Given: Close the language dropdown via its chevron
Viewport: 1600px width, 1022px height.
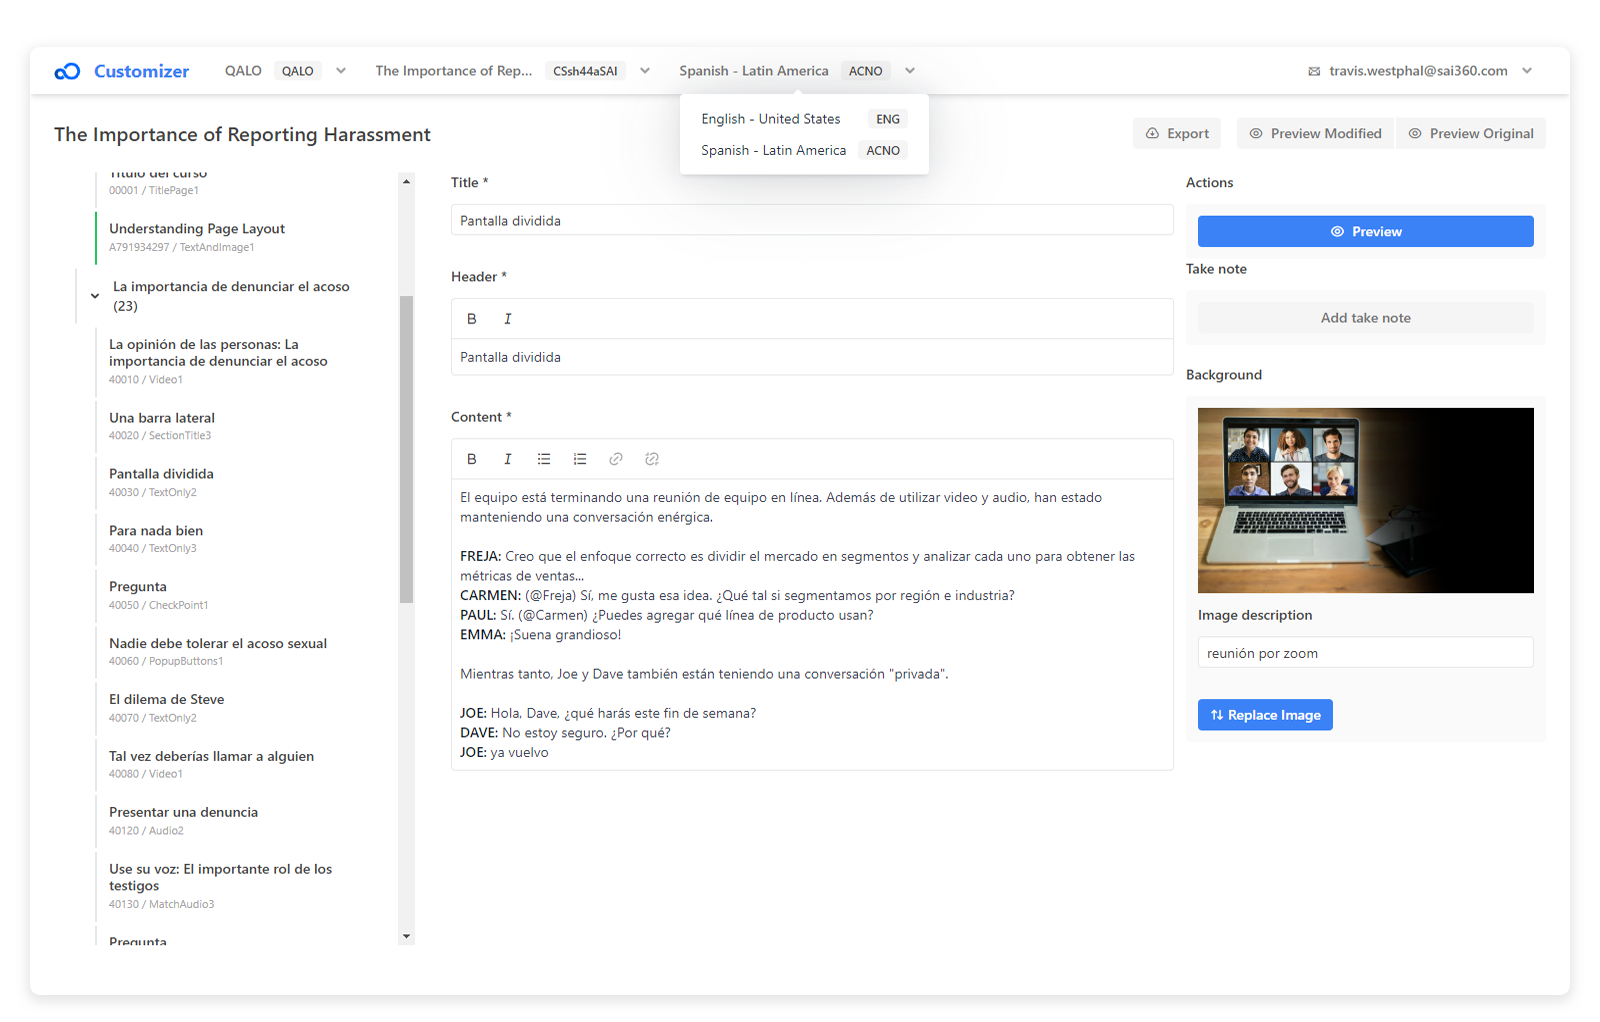Looking at the screenshot, I should [x=910, y=71].
